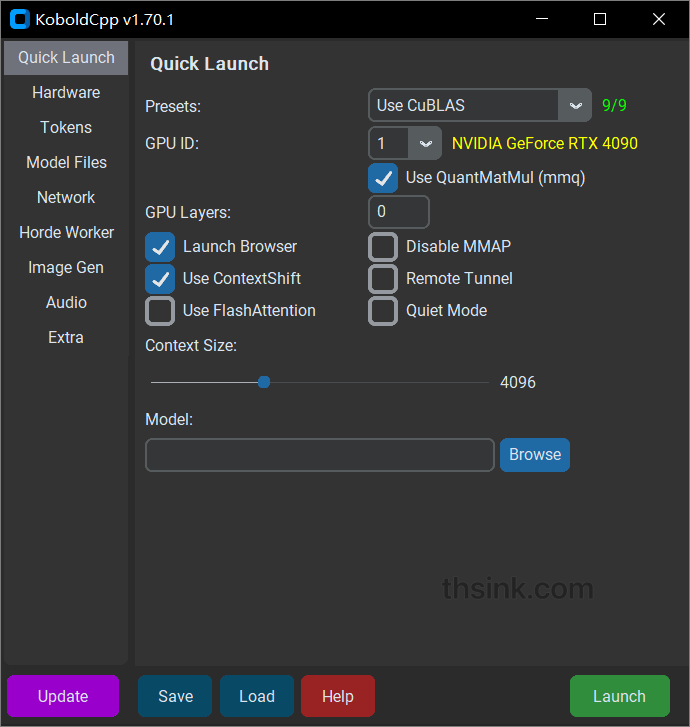Screen dimensions: 690x727
Task: Enable Remote Tunnel checkbox
Action: [x=383, y=279]
